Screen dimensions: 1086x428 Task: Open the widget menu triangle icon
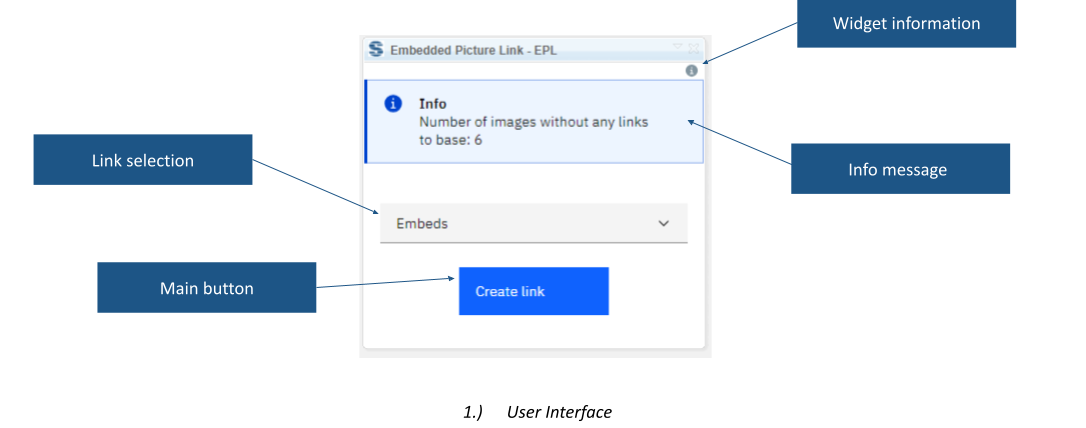tap(677, 46)
